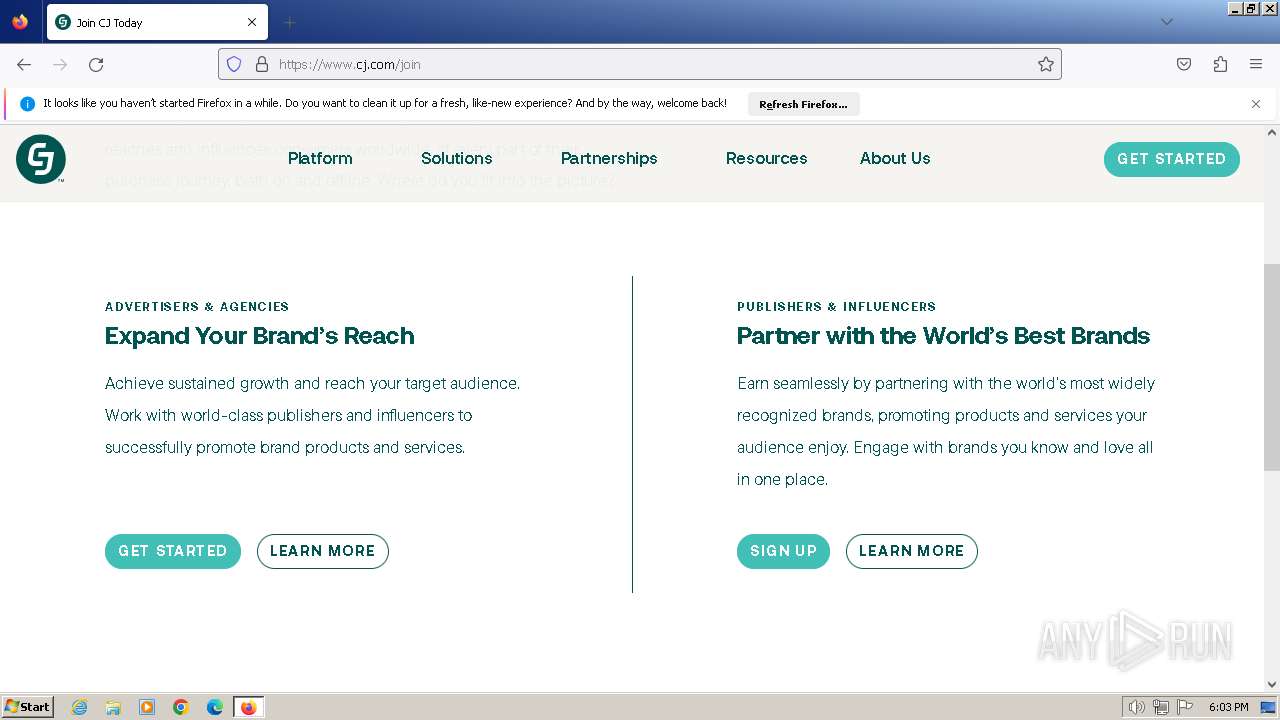Image resolution: width=1280 pixels, height=720 pixels.
Task: Click LEARN MORE under Partner with World's Best Brands
Action: (912, 551)
